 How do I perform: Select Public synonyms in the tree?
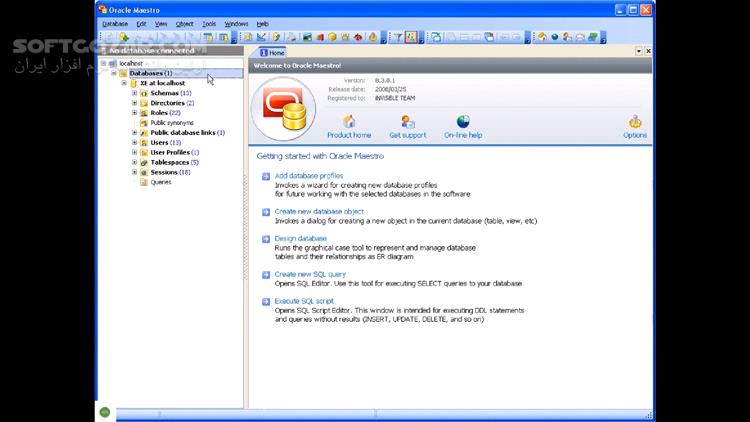point(172,122)
